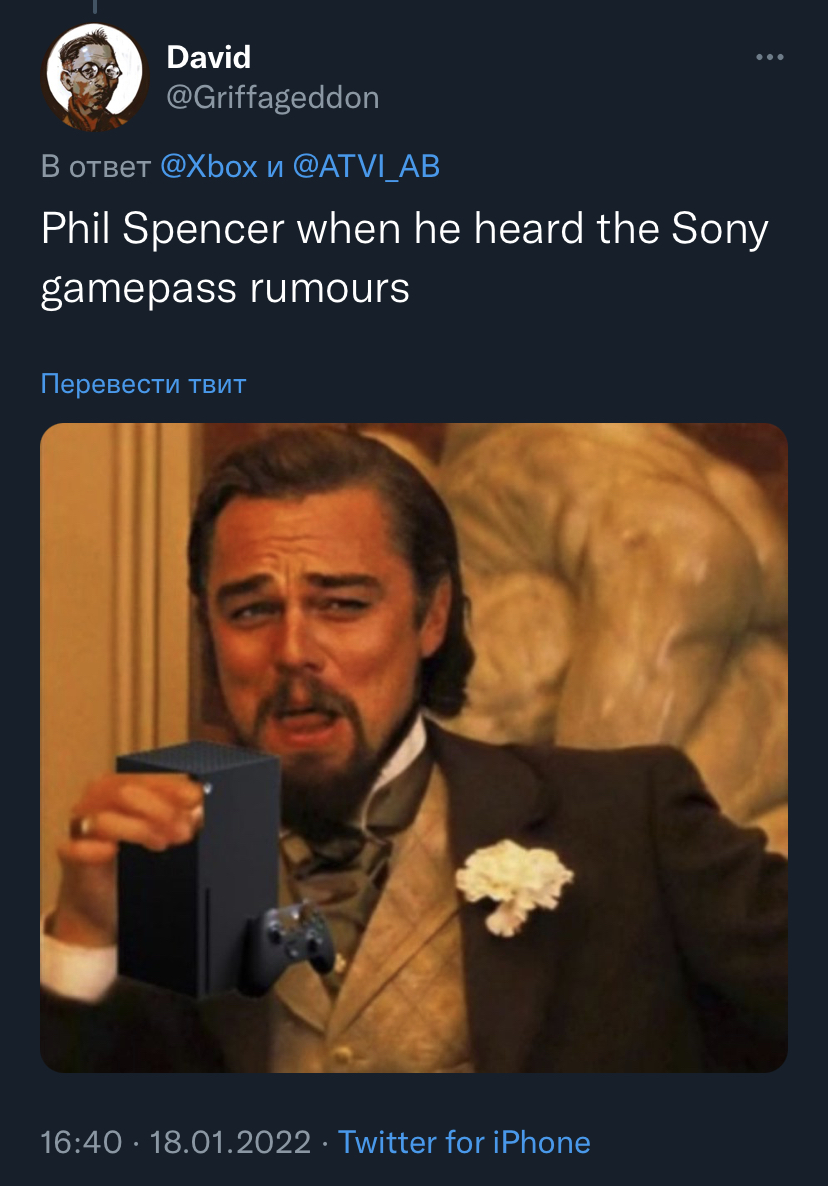Click the white flower boutonniere in the image
This screenshot has width=828, height=1186.
point(514,885)
